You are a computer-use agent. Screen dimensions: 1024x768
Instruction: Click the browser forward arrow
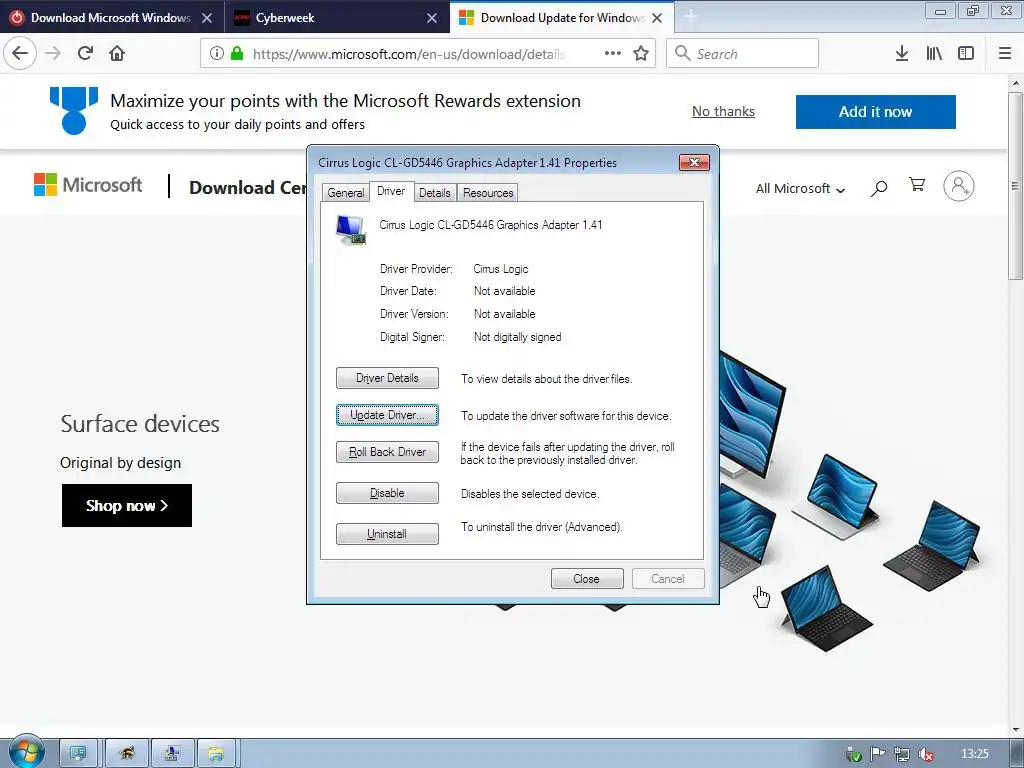click(54, 54)
